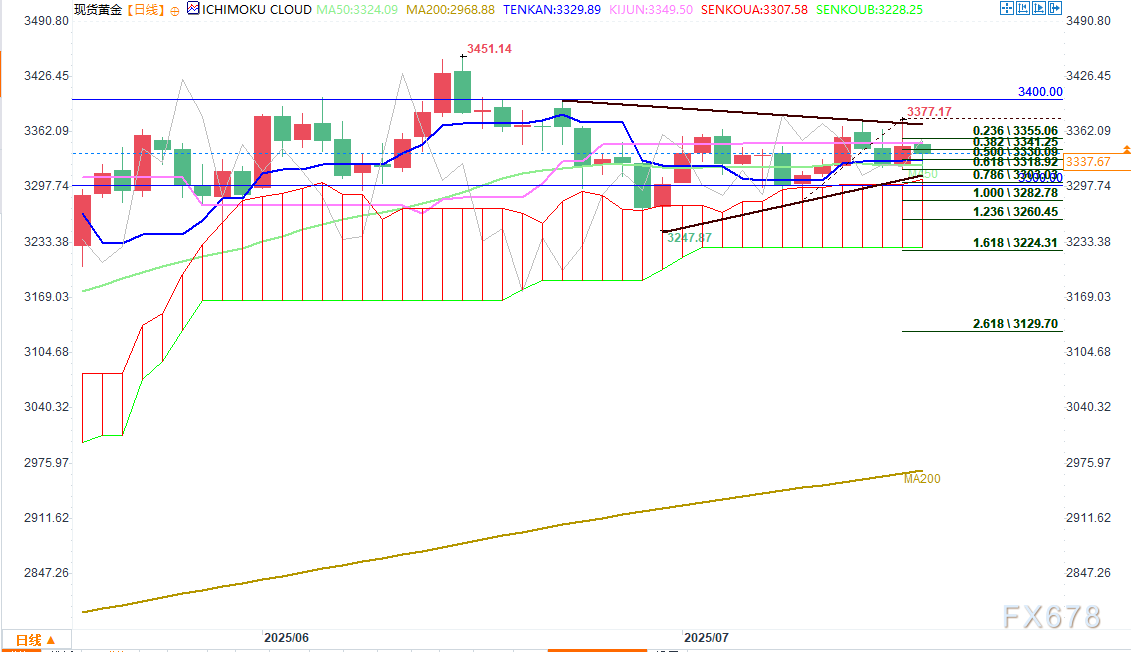Click the export arrow icon at the top right
This screenshot has height=652, width=1131.
1055,8
